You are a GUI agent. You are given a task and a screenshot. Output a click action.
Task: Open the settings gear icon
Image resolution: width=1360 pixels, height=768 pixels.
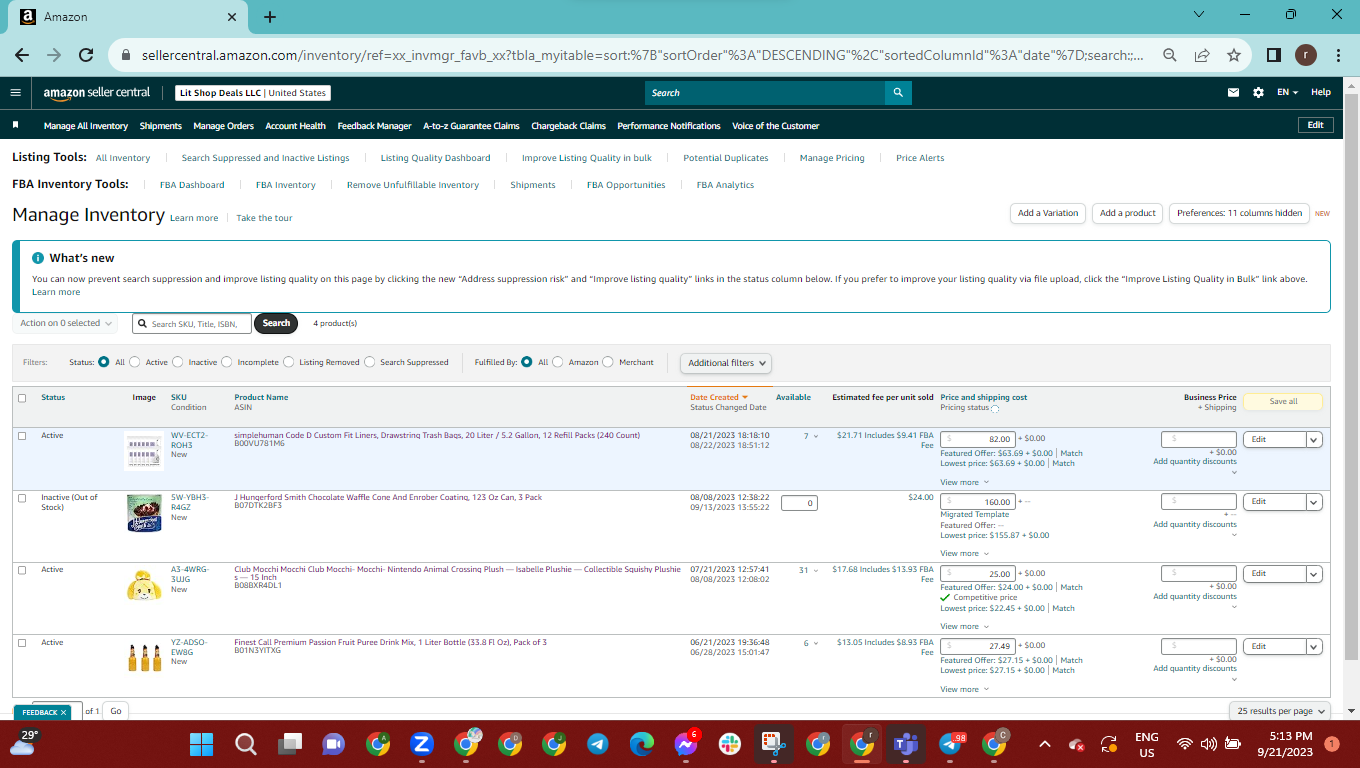(x=1258, y=93)
